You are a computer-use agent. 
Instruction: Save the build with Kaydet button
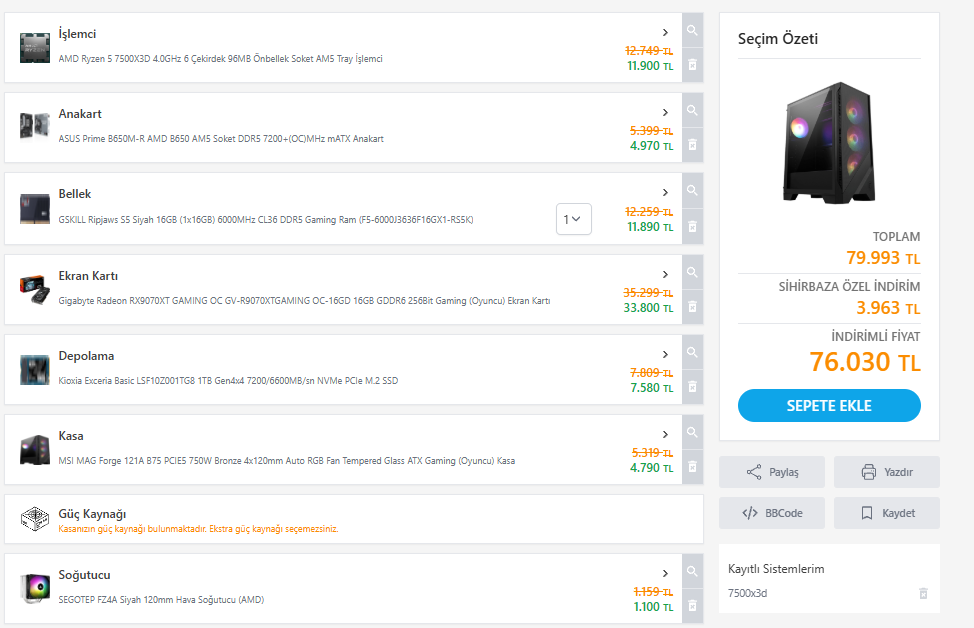point(886,513)
